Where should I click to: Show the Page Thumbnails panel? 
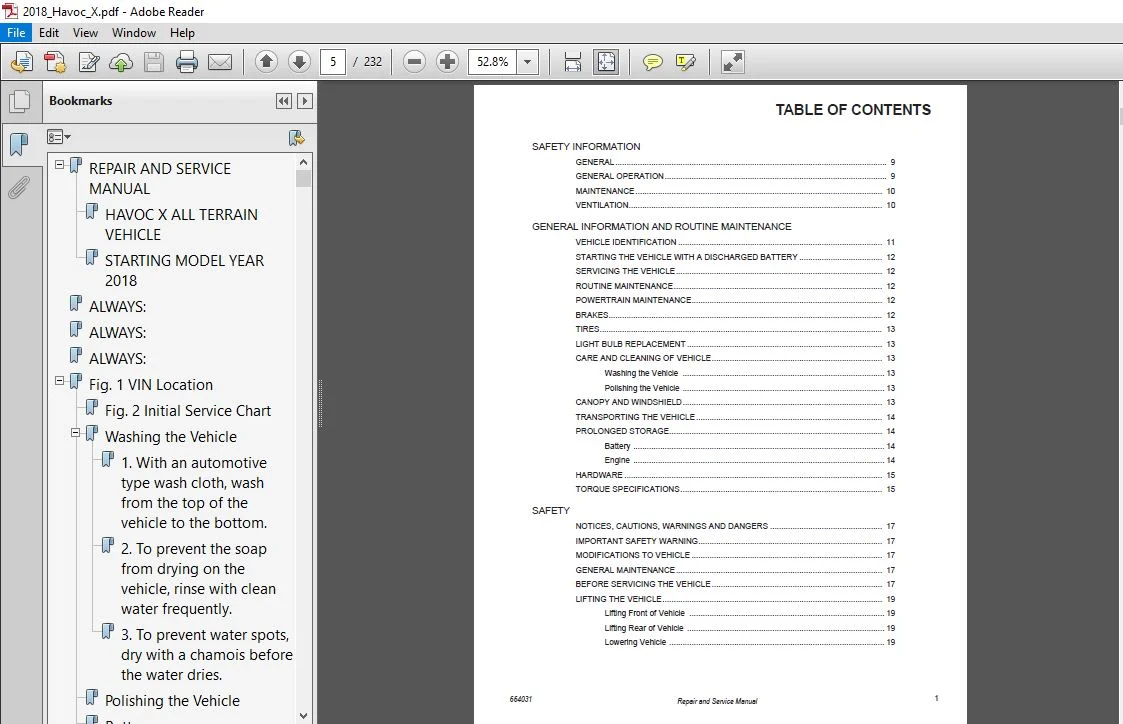tap(19, 101)
